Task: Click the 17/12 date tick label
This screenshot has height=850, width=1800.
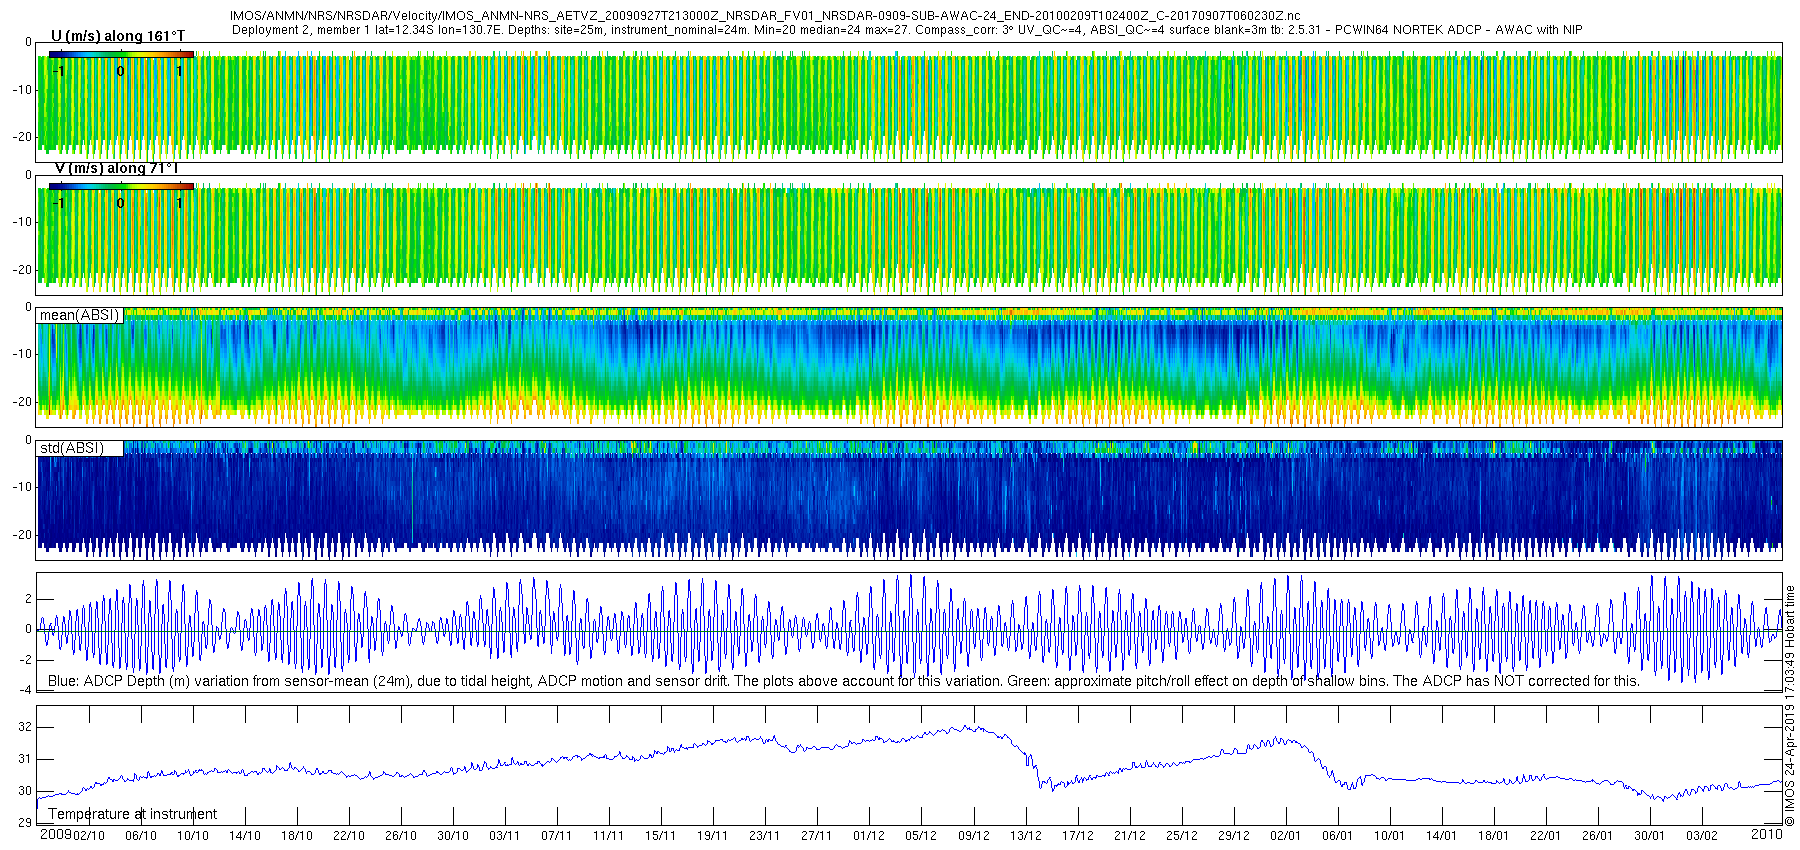Action: coord(1078,836)
